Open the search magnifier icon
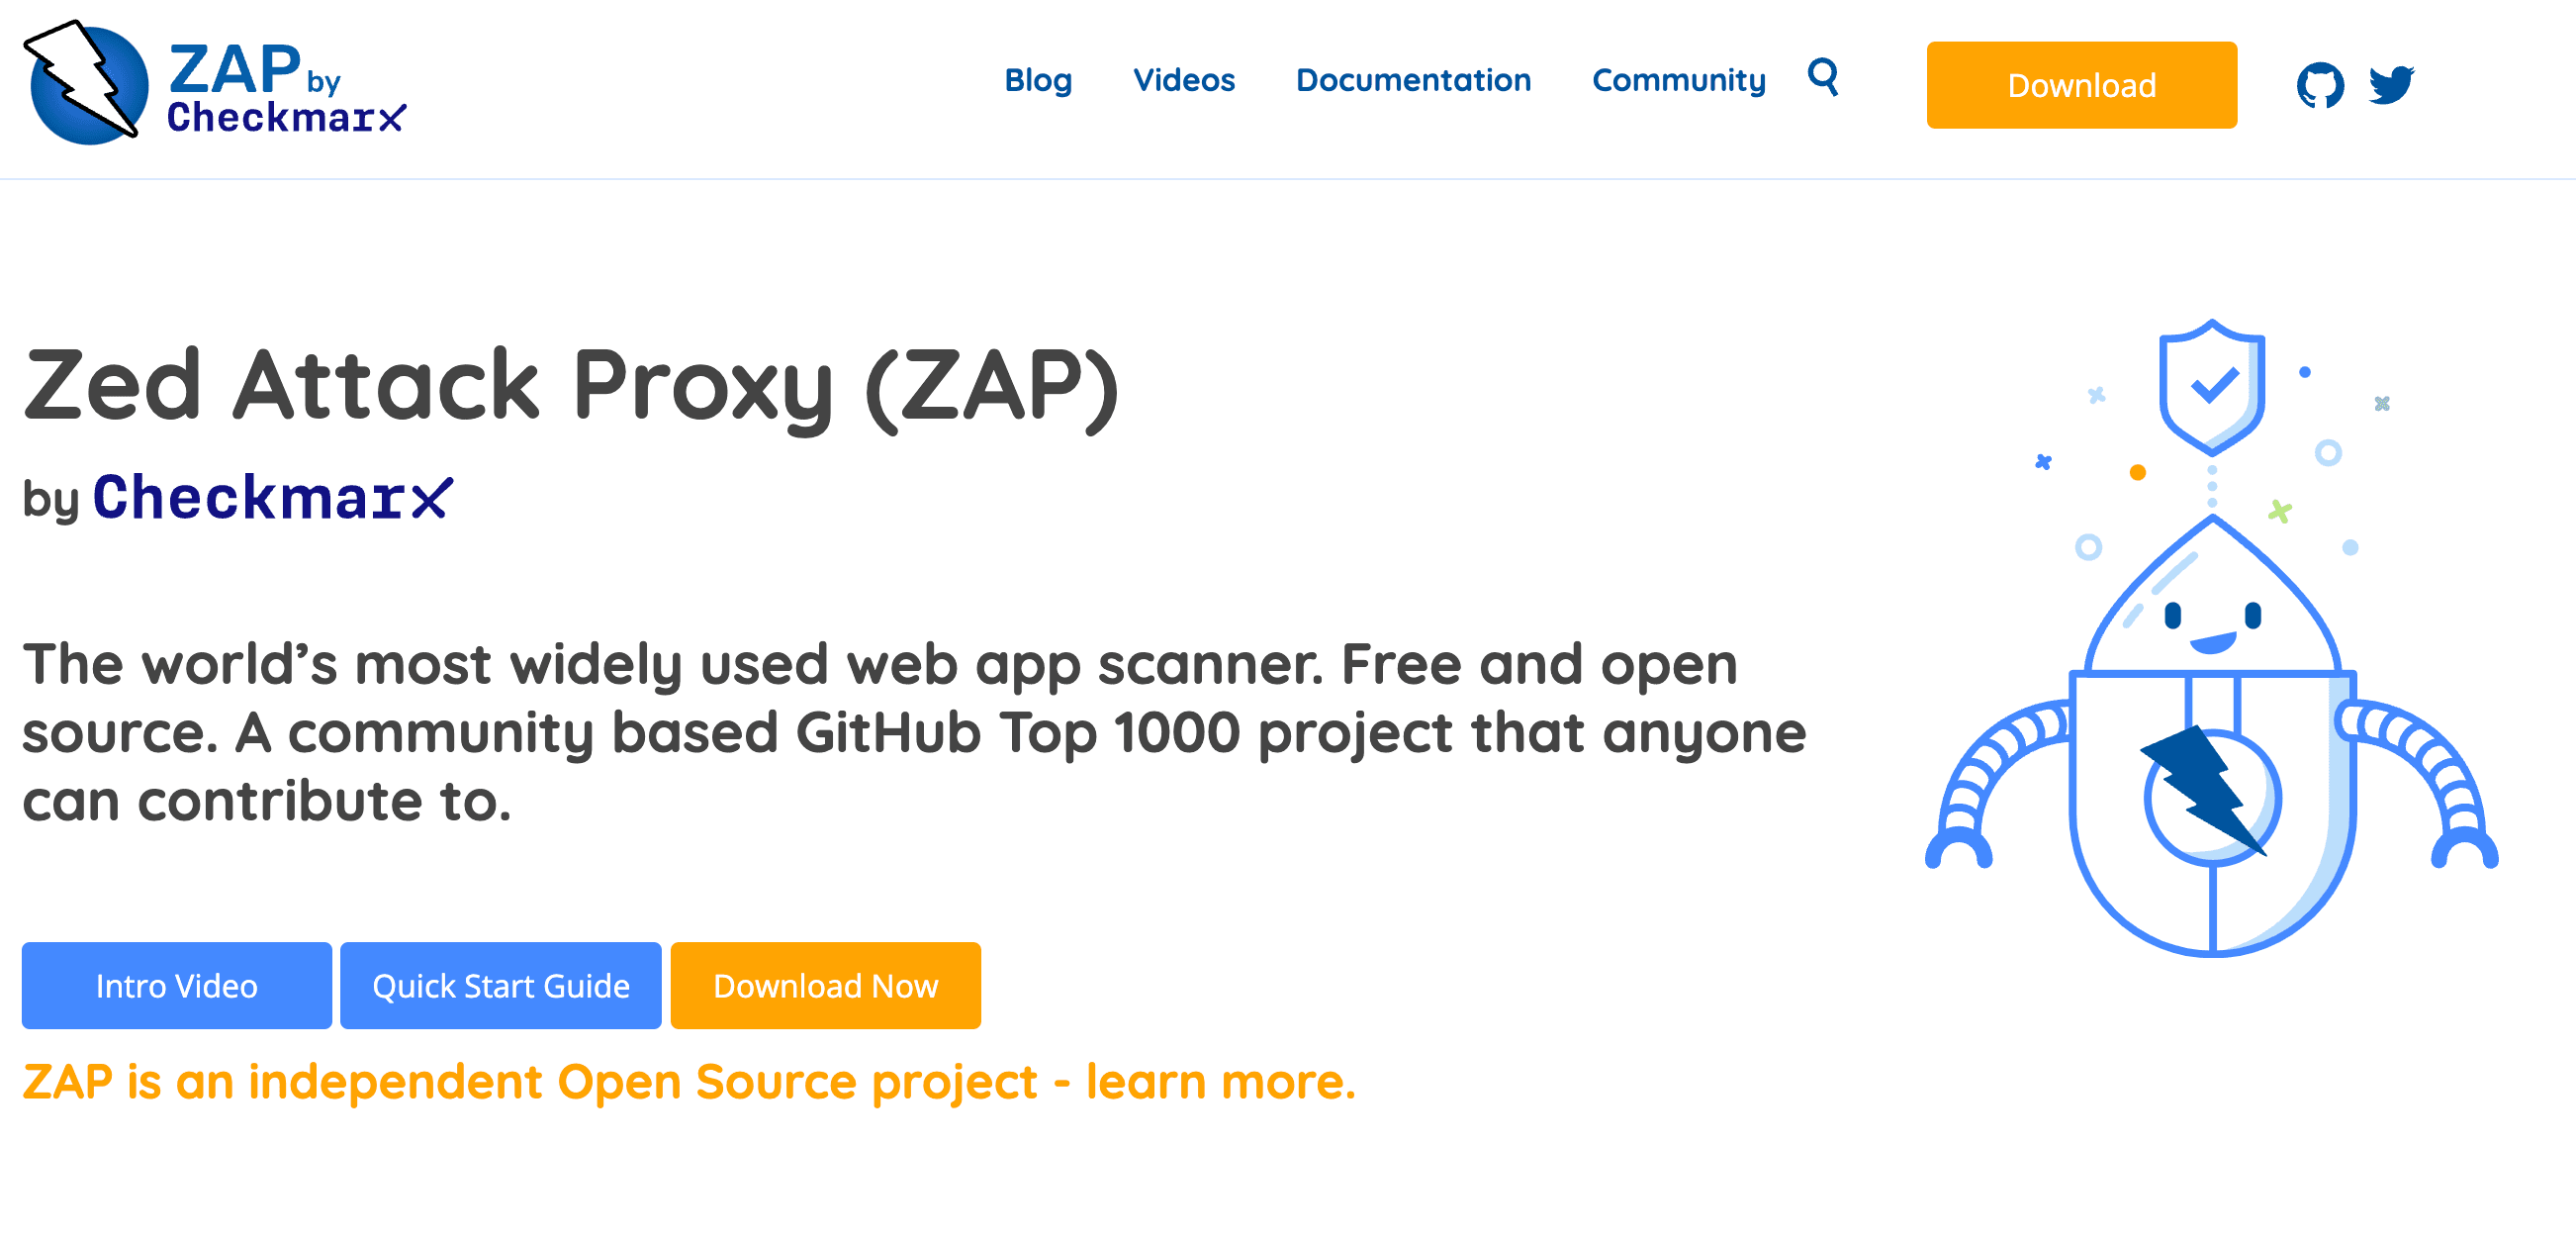The image size is (2576, 1241). click(1823, 77)
